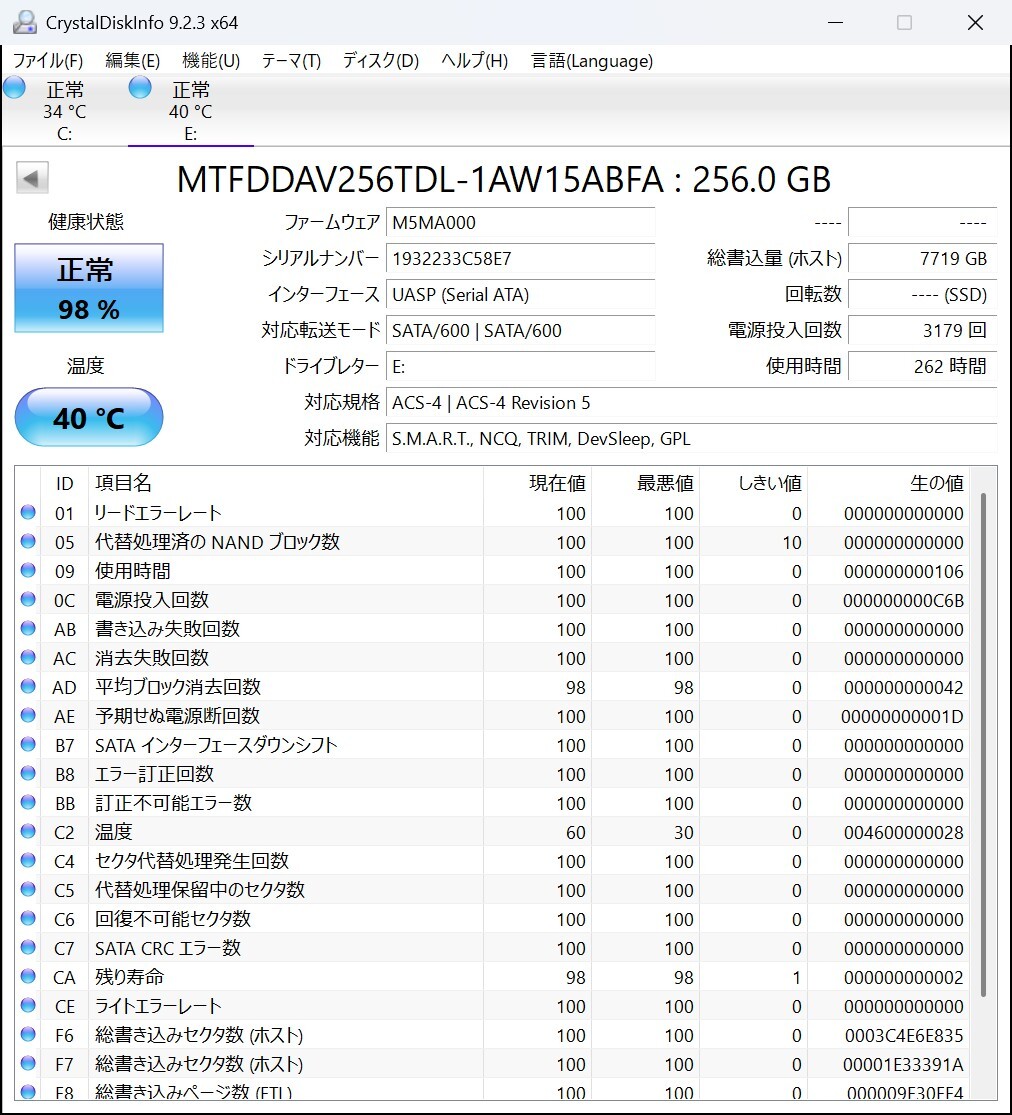Click the blue status dot beside 残り寿命
This screenshot has height=1115, width=1012.
pos(27,977)
